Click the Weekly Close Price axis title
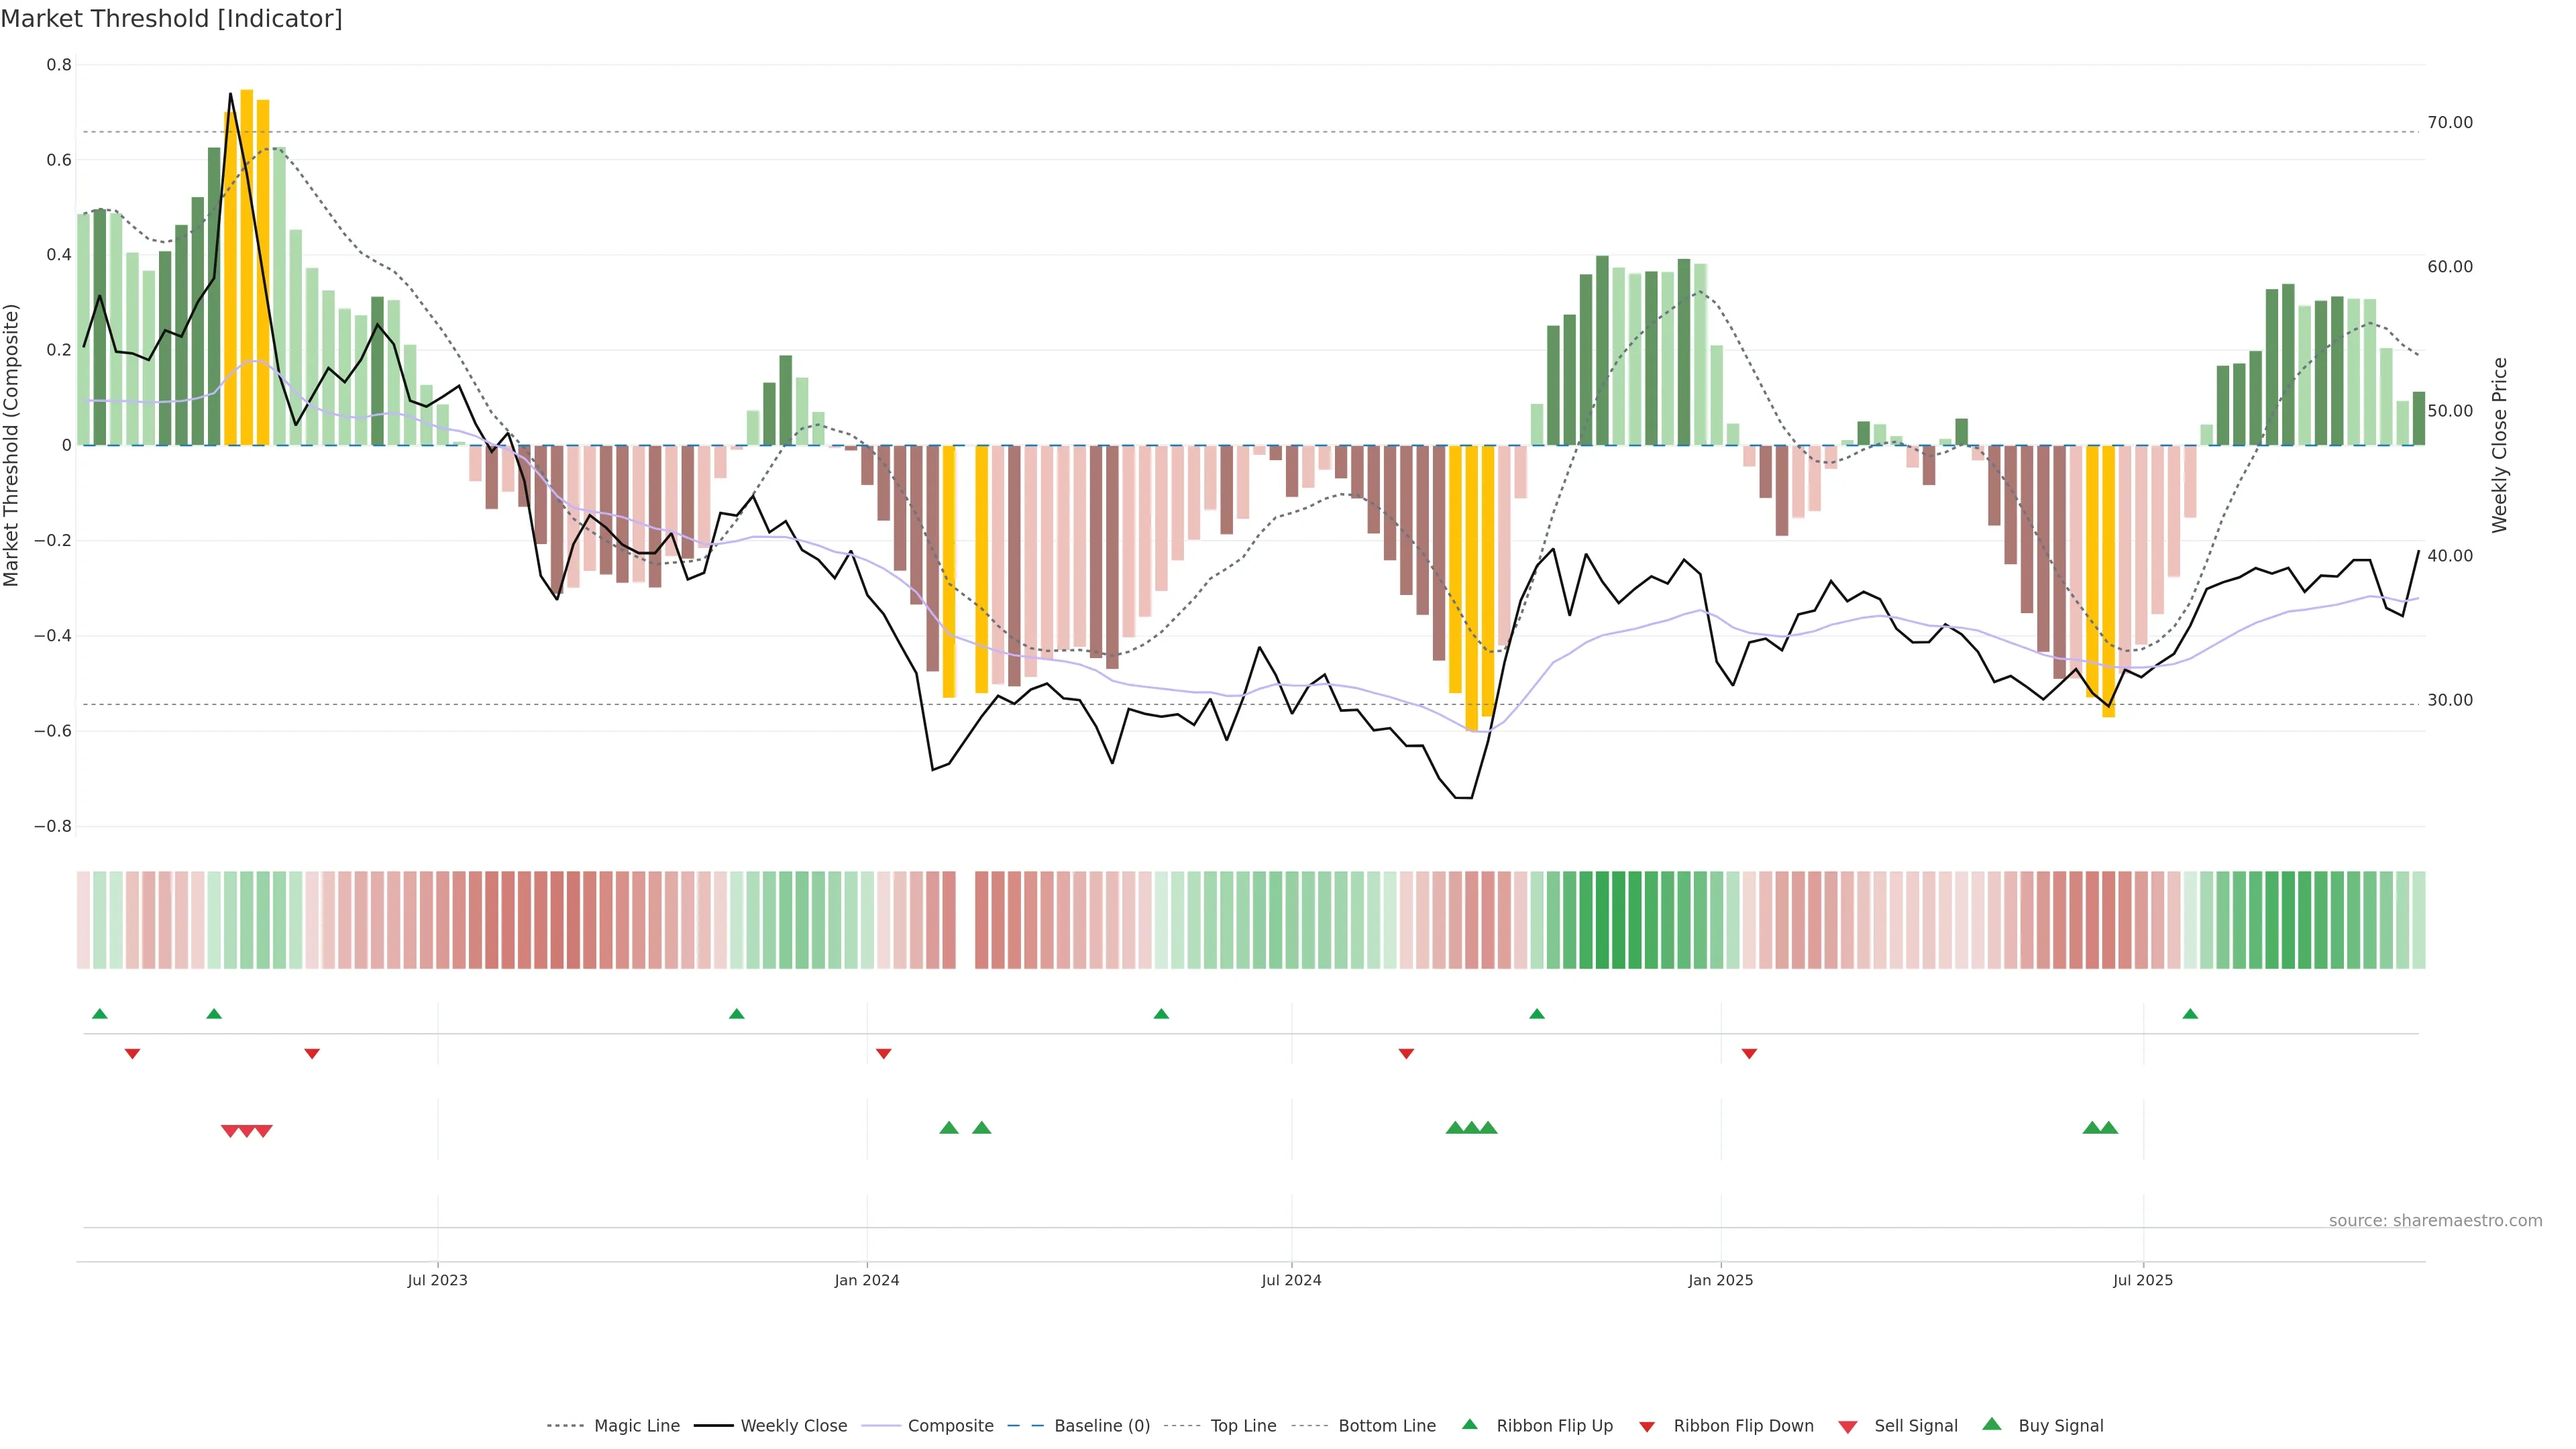The image size is (2576, 1449). pos(2500,445)
